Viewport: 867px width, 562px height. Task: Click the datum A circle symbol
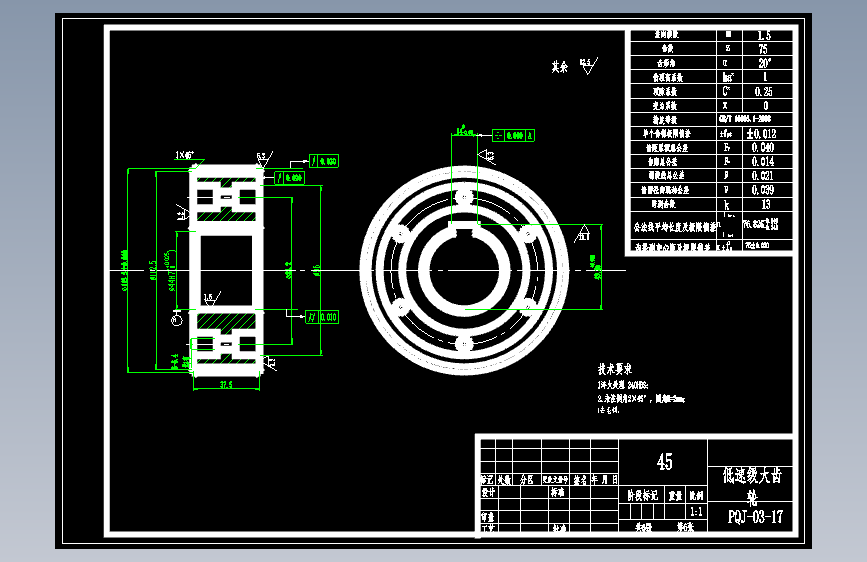pyautogui.click(x=177, y=319)
